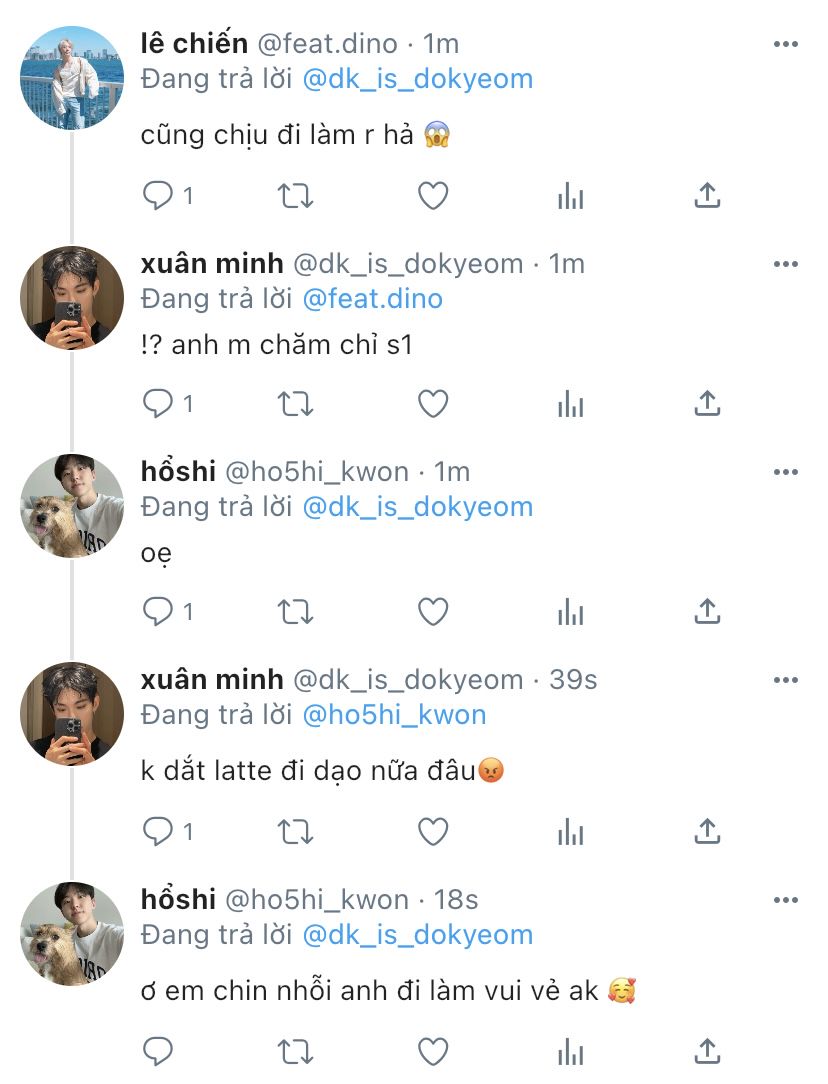
Task: View analytics for hỏshi's "oẹ" tweet
Action: (x=570, y=610)
